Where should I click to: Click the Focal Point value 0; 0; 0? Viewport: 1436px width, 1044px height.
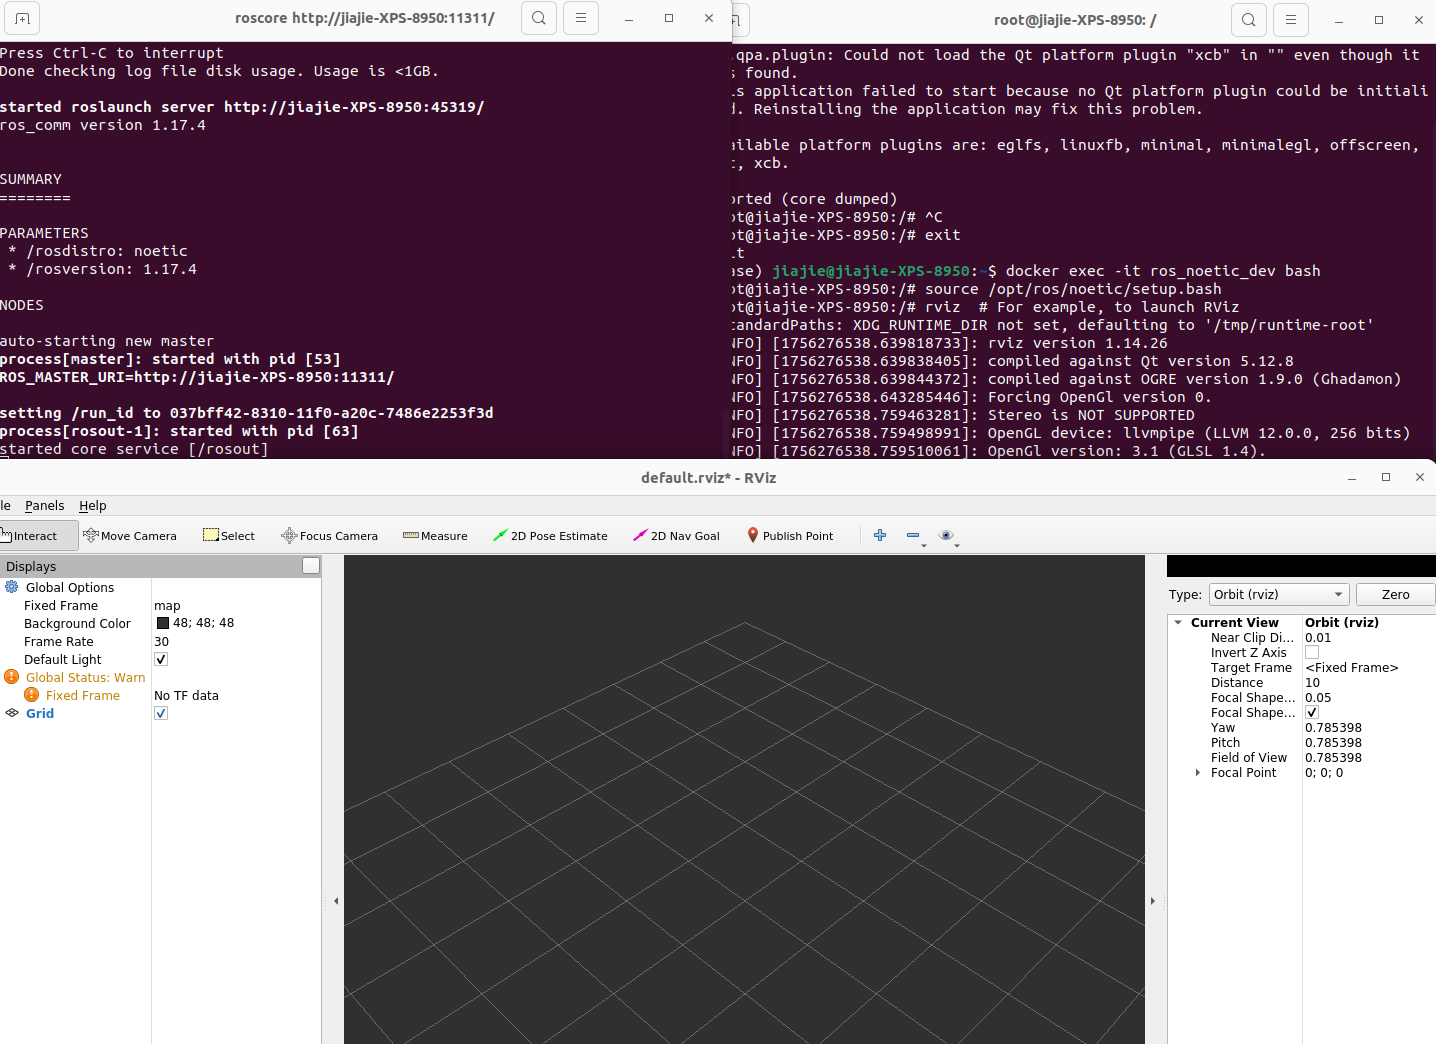click(x=1324, y=772)
